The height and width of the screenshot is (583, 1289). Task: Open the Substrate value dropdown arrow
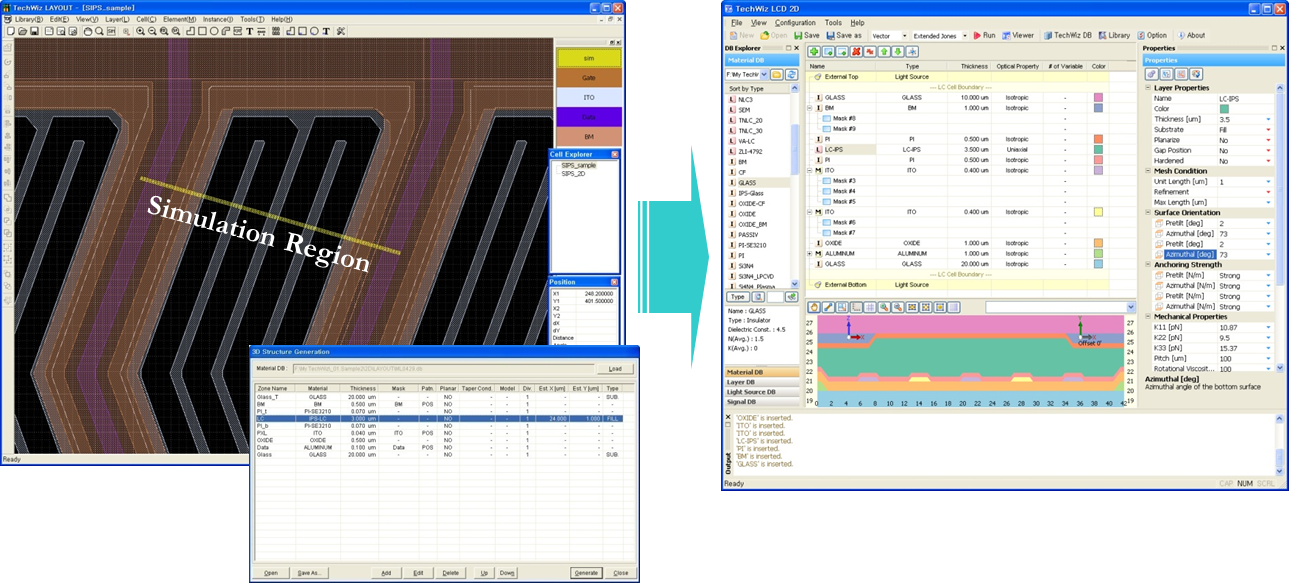[x=1268, y=130]
